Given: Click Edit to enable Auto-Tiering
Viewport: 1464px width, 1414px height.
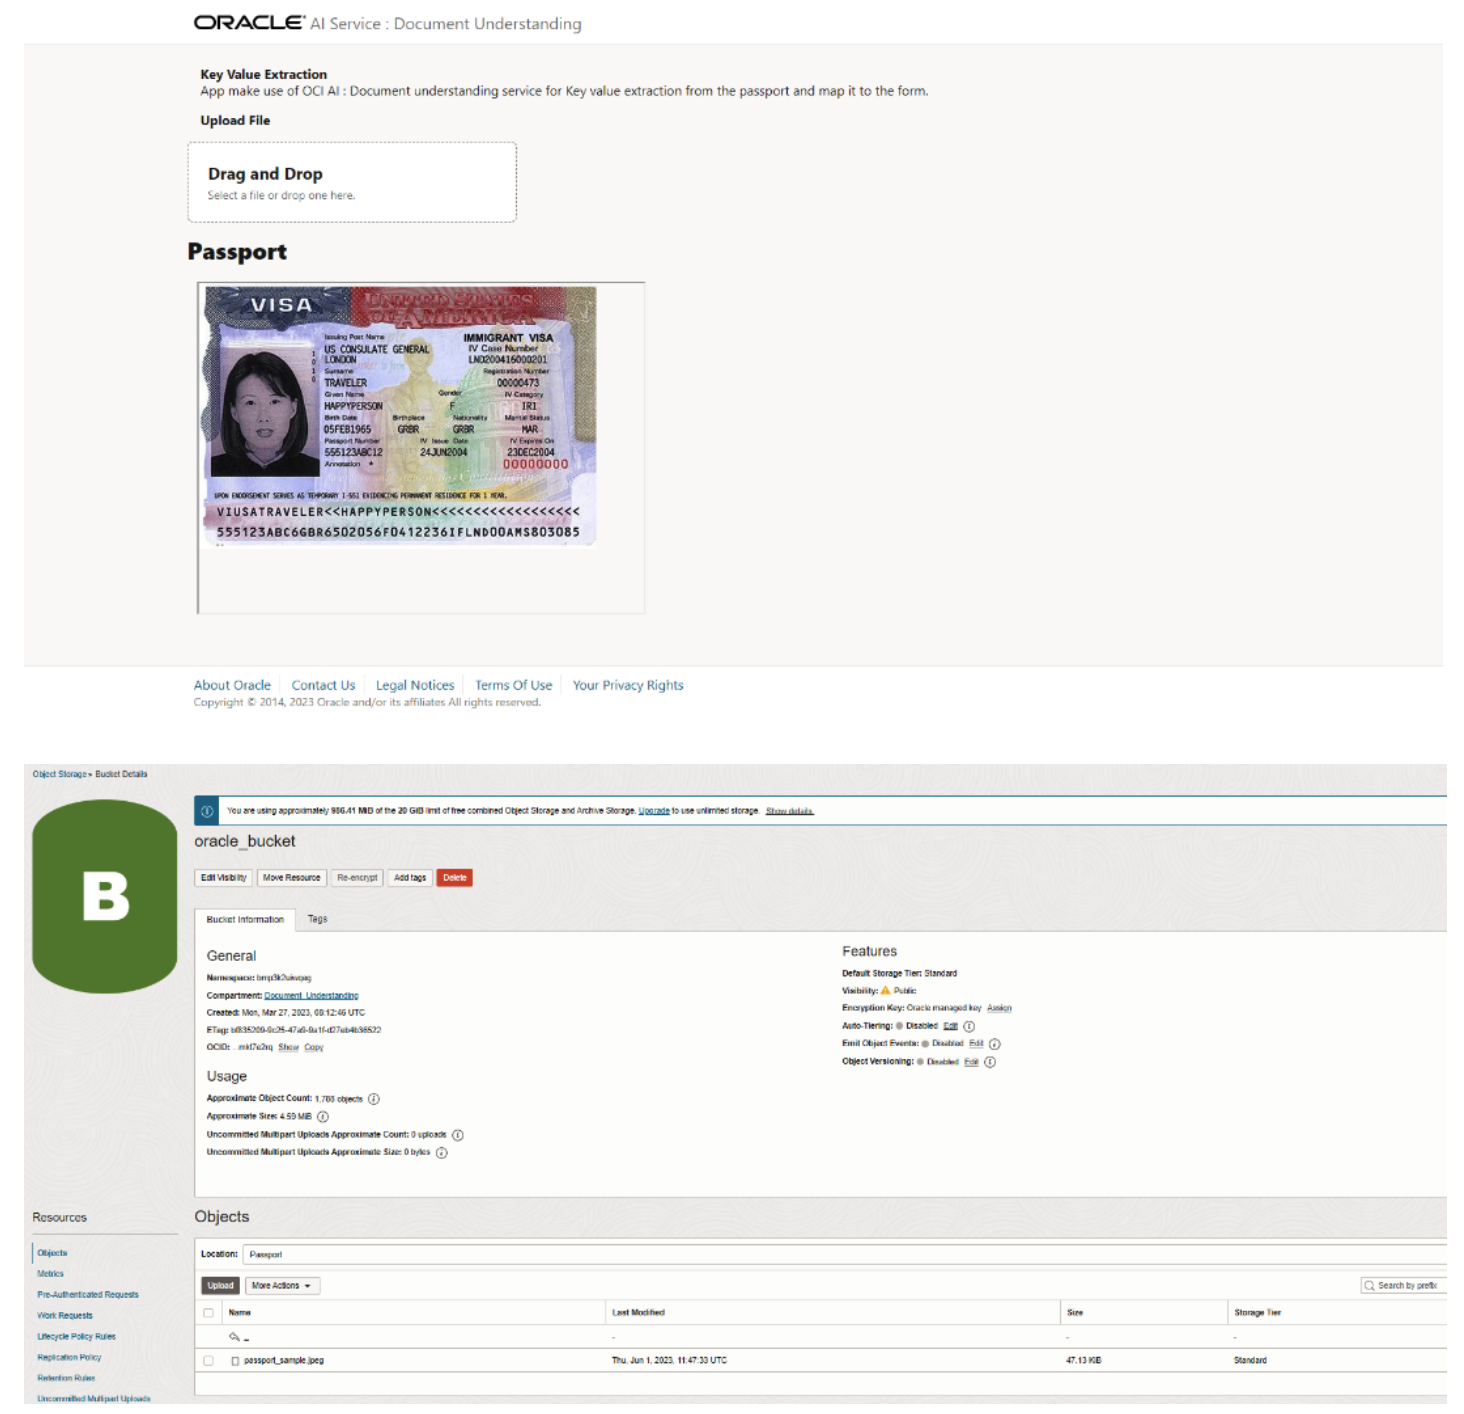Looking at the screenshot, I should click(950, 1026).
